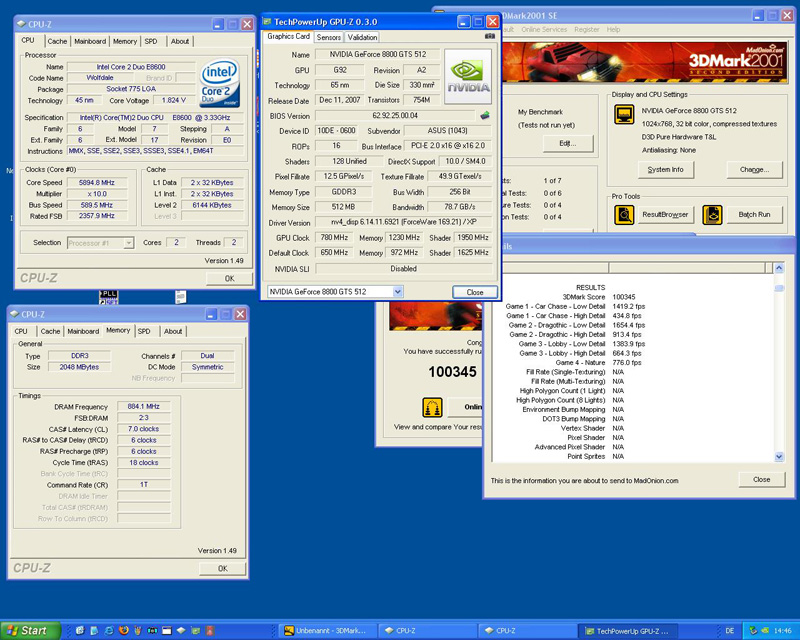The image size is (800, 640).
Task: Click the taskbar clock showing 14:46
Action: point(782,631)
